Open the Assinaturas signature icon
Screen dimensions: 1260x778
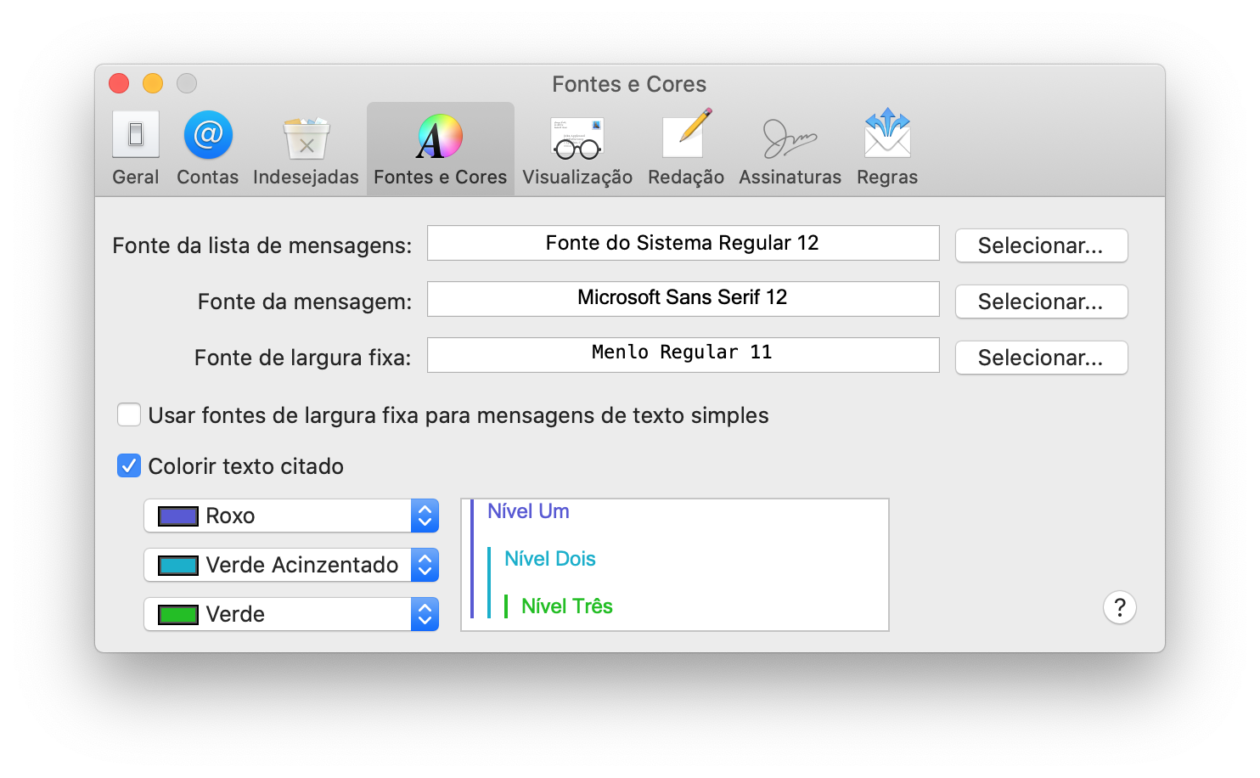pos(790,146)
